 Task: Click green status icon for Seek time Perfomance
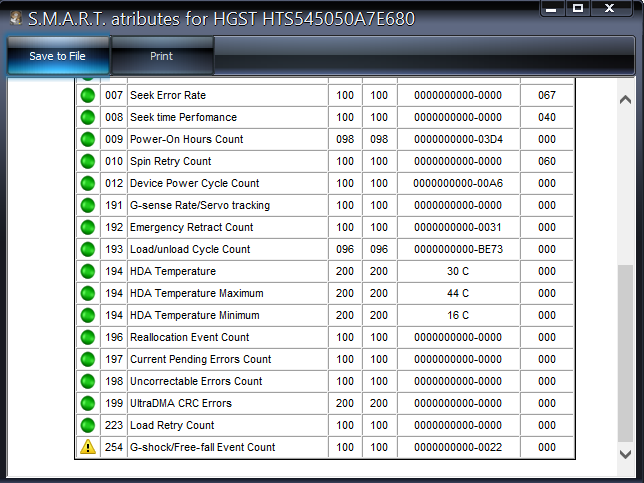pyautogui.click(x=87, y=117)
